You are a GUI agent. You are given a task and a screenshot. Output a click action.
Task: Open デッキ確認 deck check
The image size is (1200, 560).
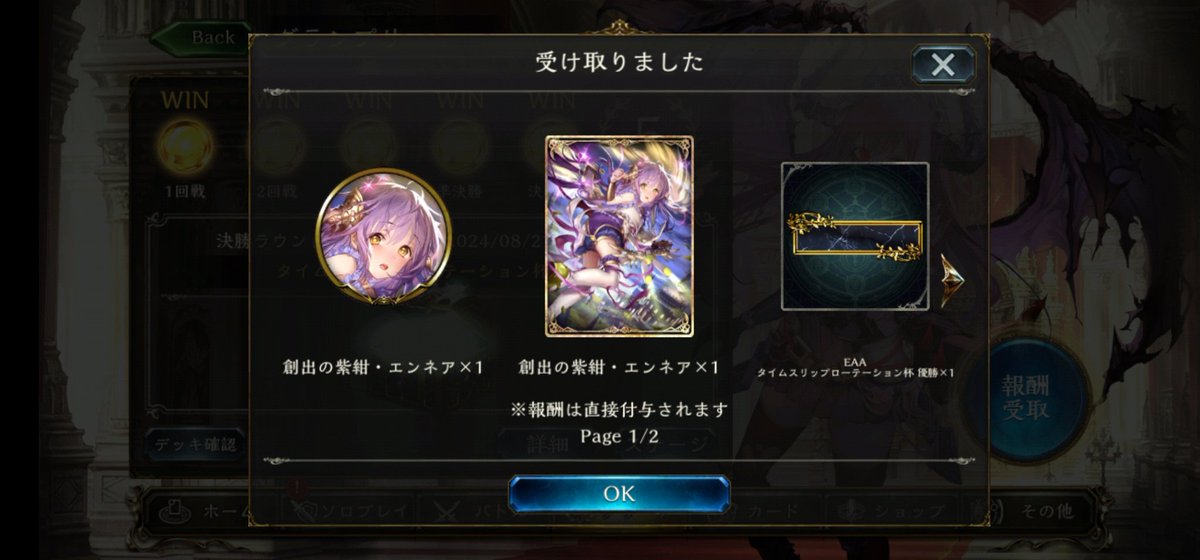click(x=194, y=444)
